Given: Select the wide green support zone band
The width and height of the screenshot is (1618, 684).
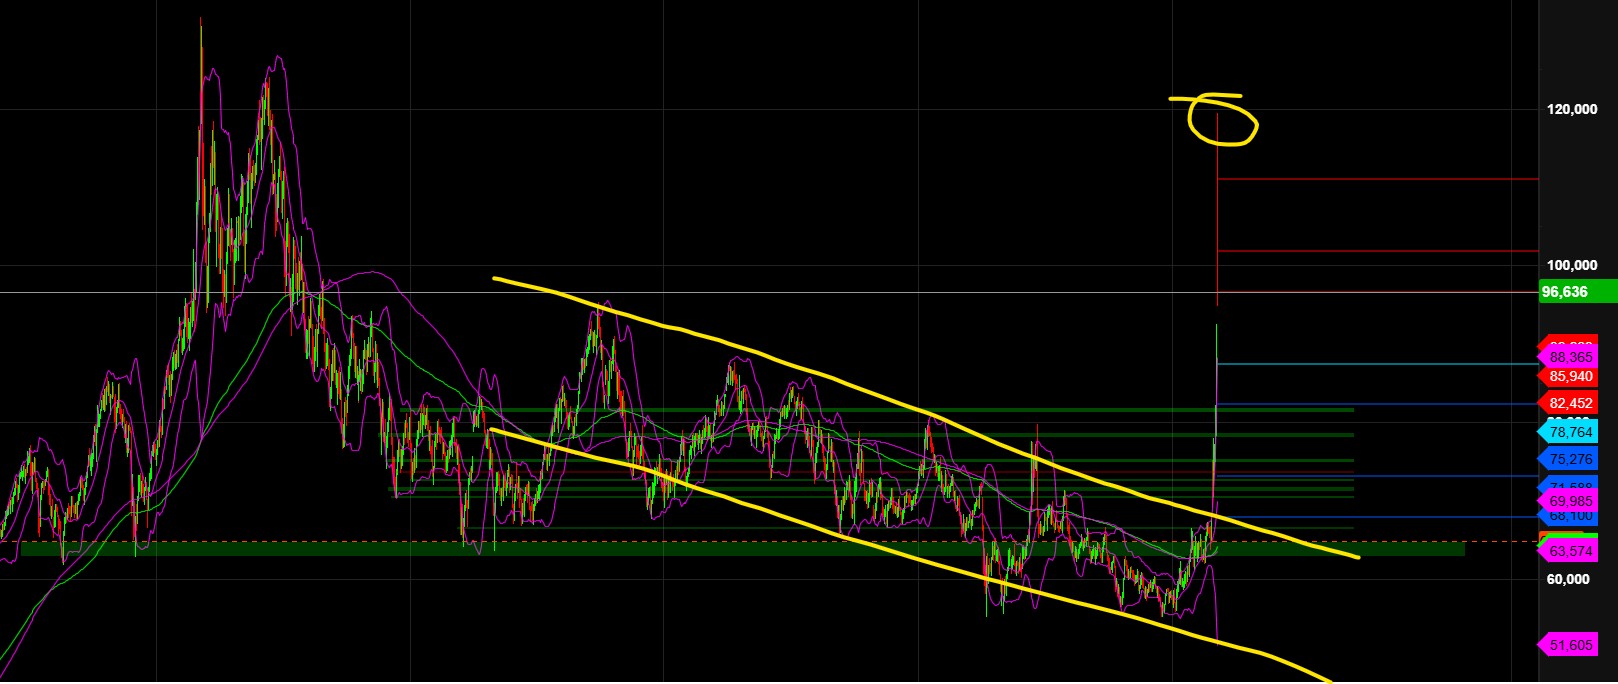Looking at the screenshot, I should 742,549.
